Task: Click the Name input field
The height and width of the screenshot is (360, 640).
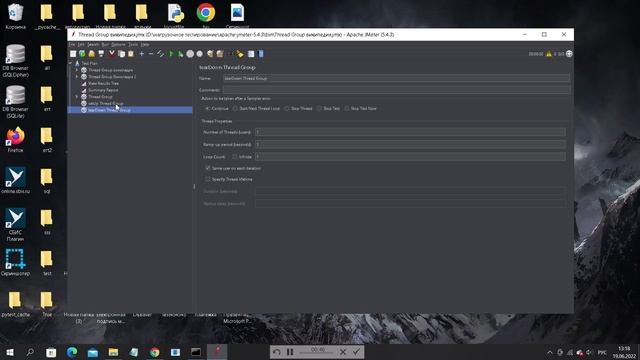Action: coord(396,78)
